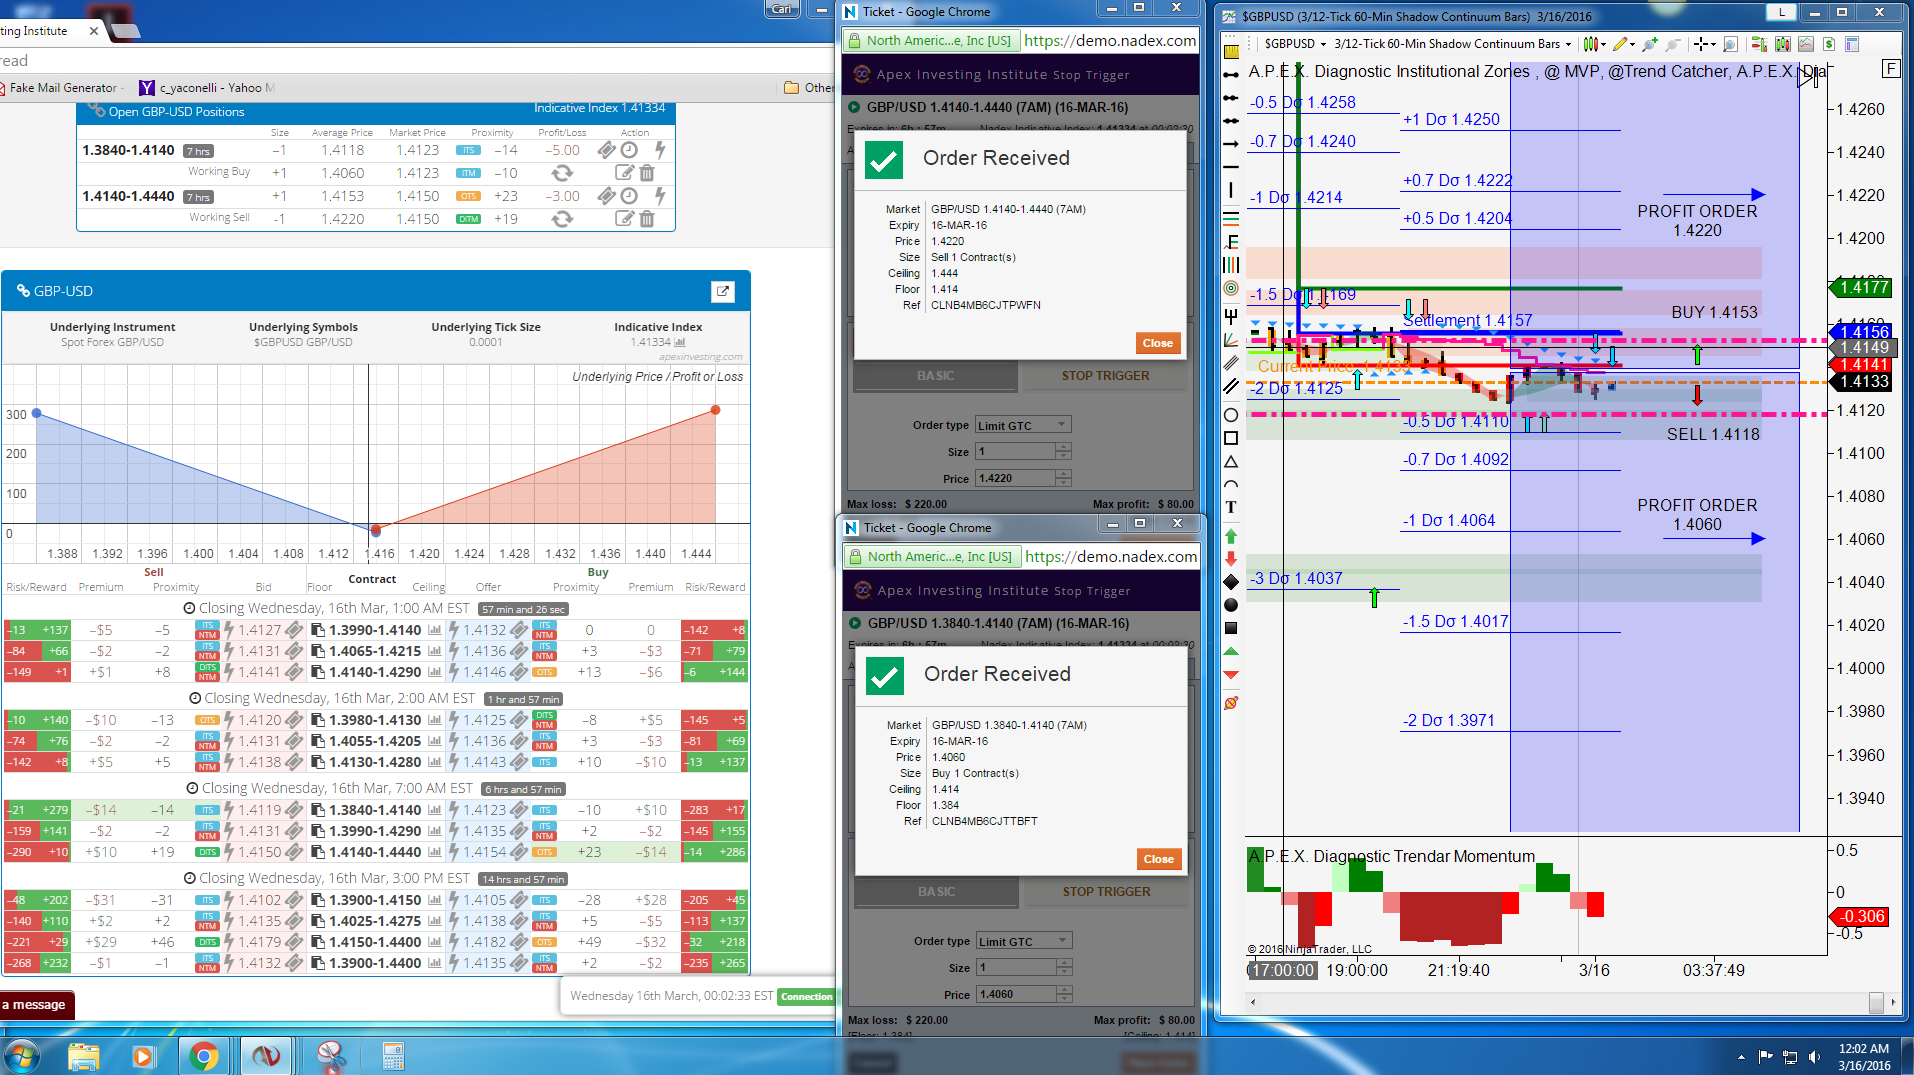Open Order type dropdown in 1.4140-1.4440 ticket

(1022, 425)
